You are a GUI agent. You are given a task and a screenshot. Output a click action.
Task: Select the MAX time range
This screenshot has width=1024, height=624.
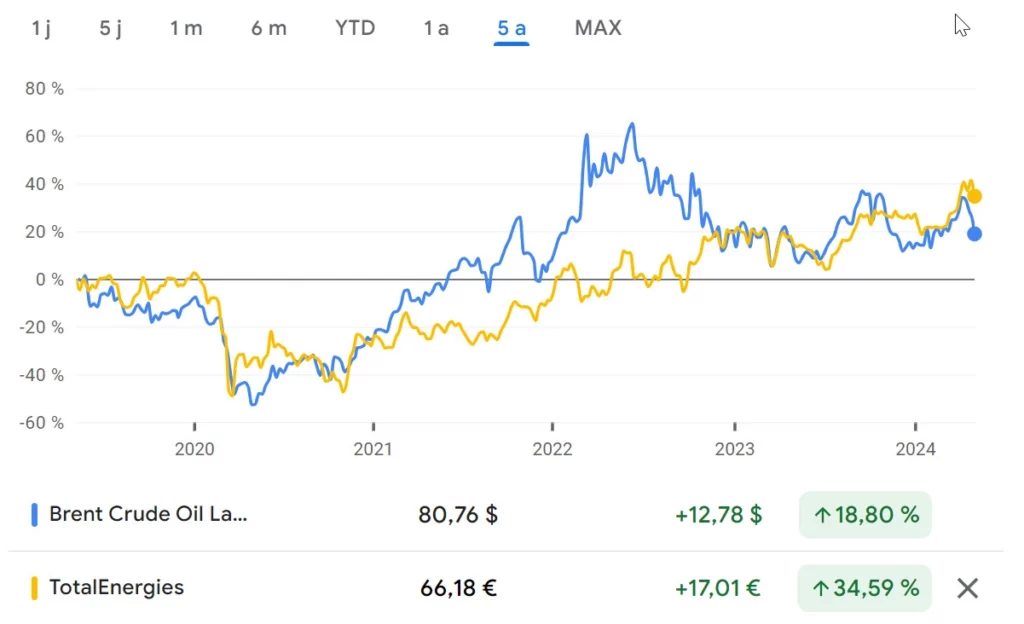[597, 28]
